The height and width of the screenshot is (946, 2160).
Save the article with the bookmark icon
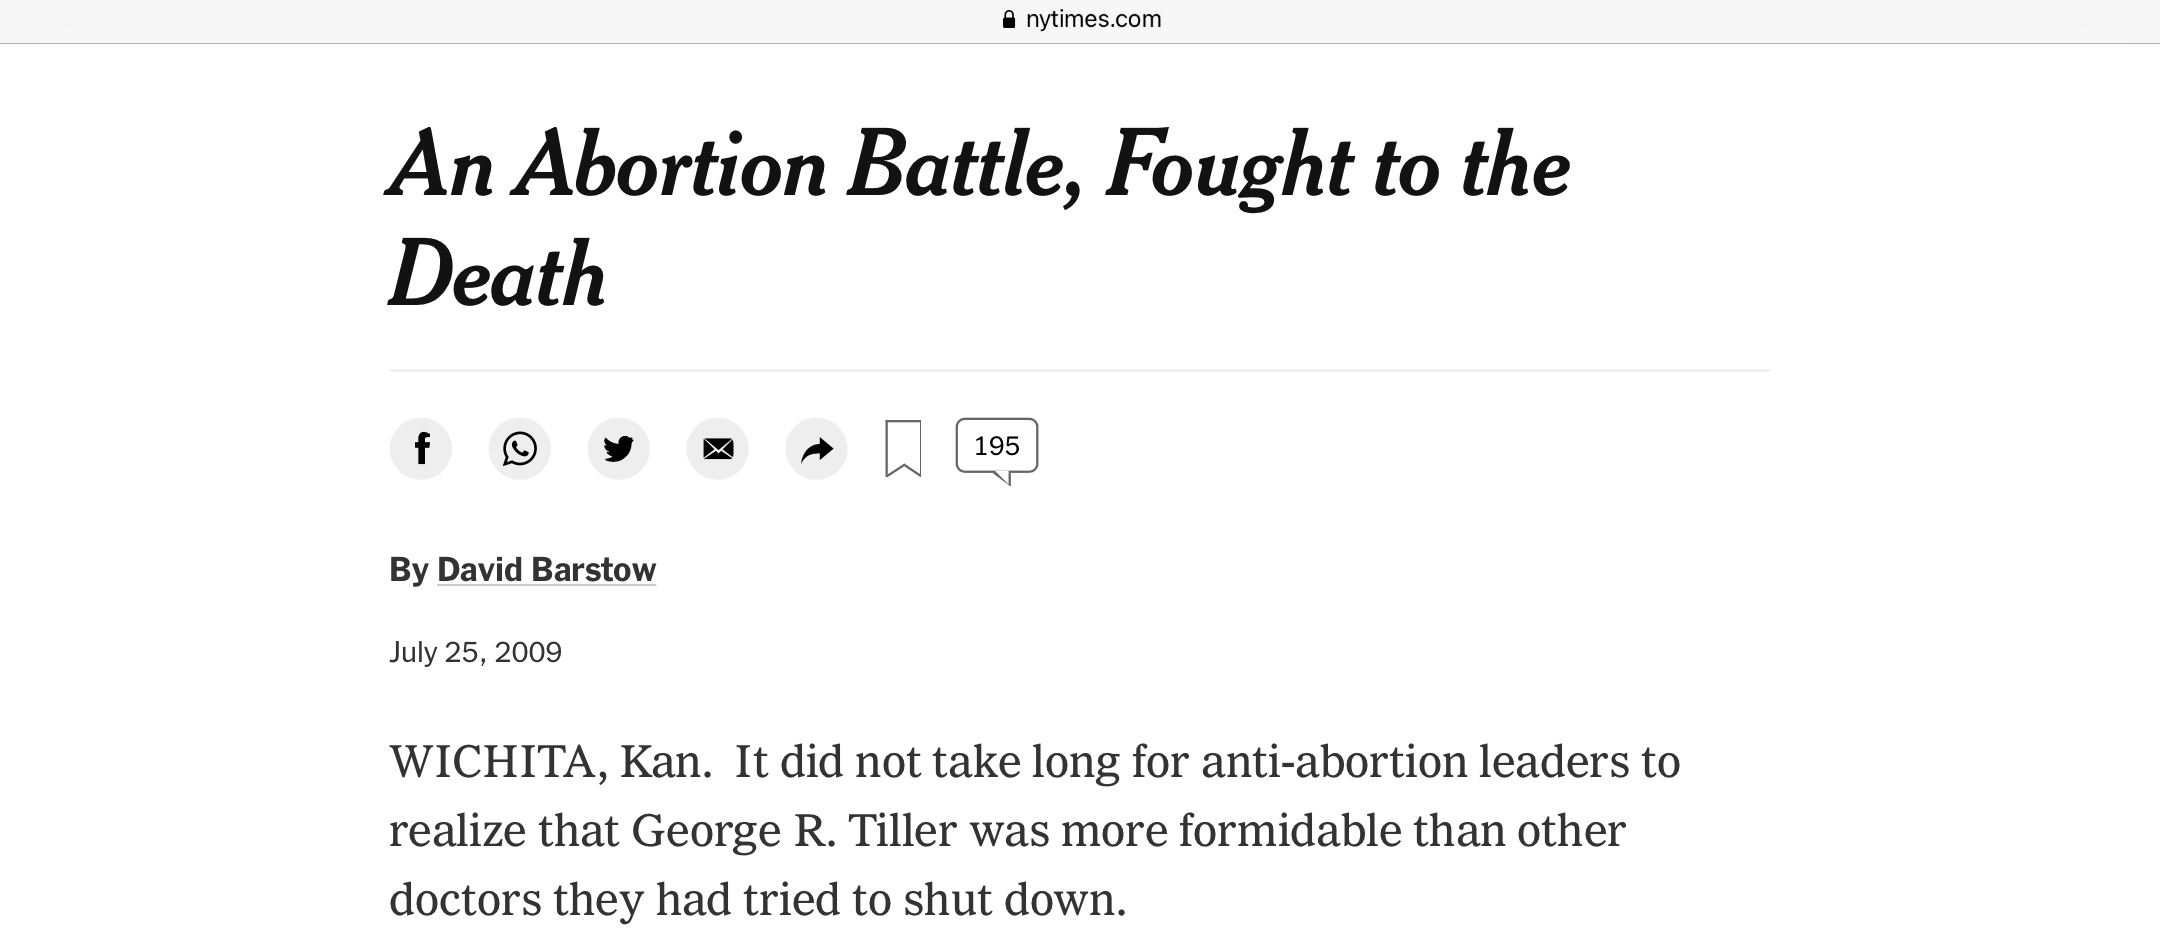pos(903,449)
